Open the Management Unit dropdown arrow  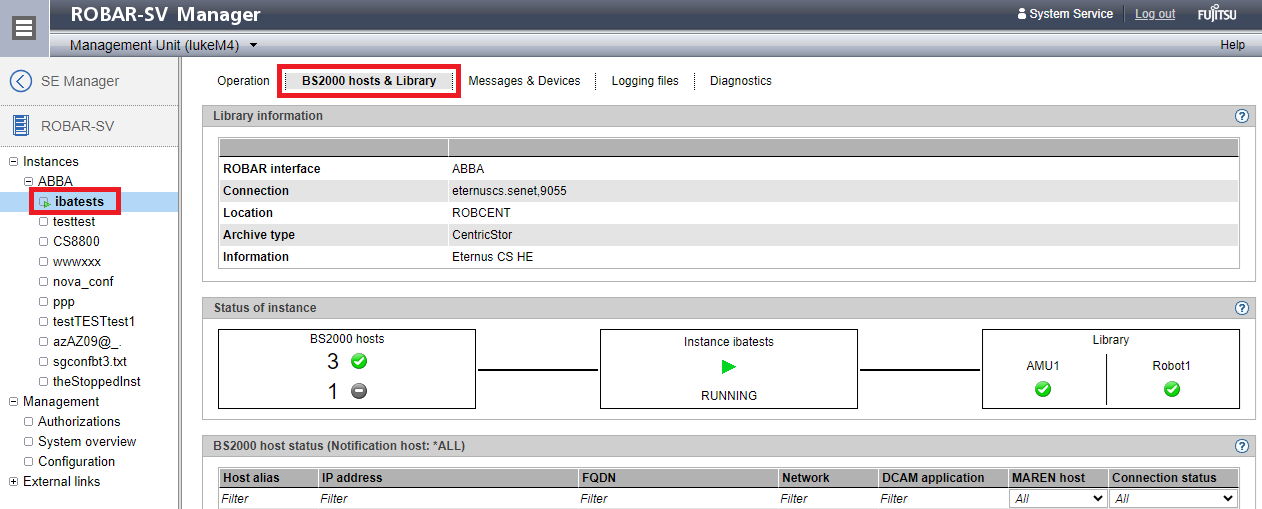(x=253, y=45)
